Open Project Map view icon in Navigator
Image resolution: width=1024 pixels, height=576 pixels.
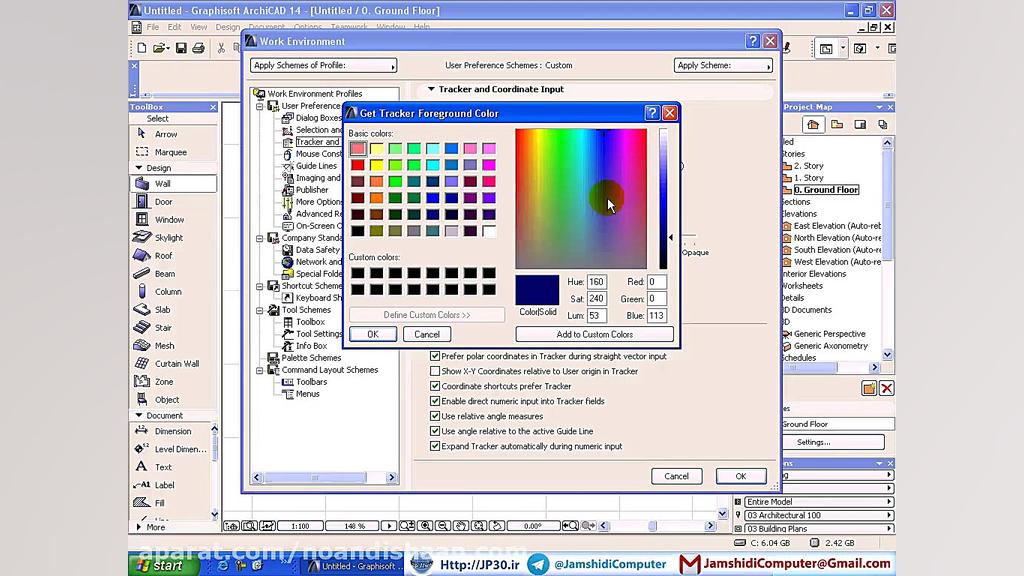pyautogui.click(x=813, y=125)
